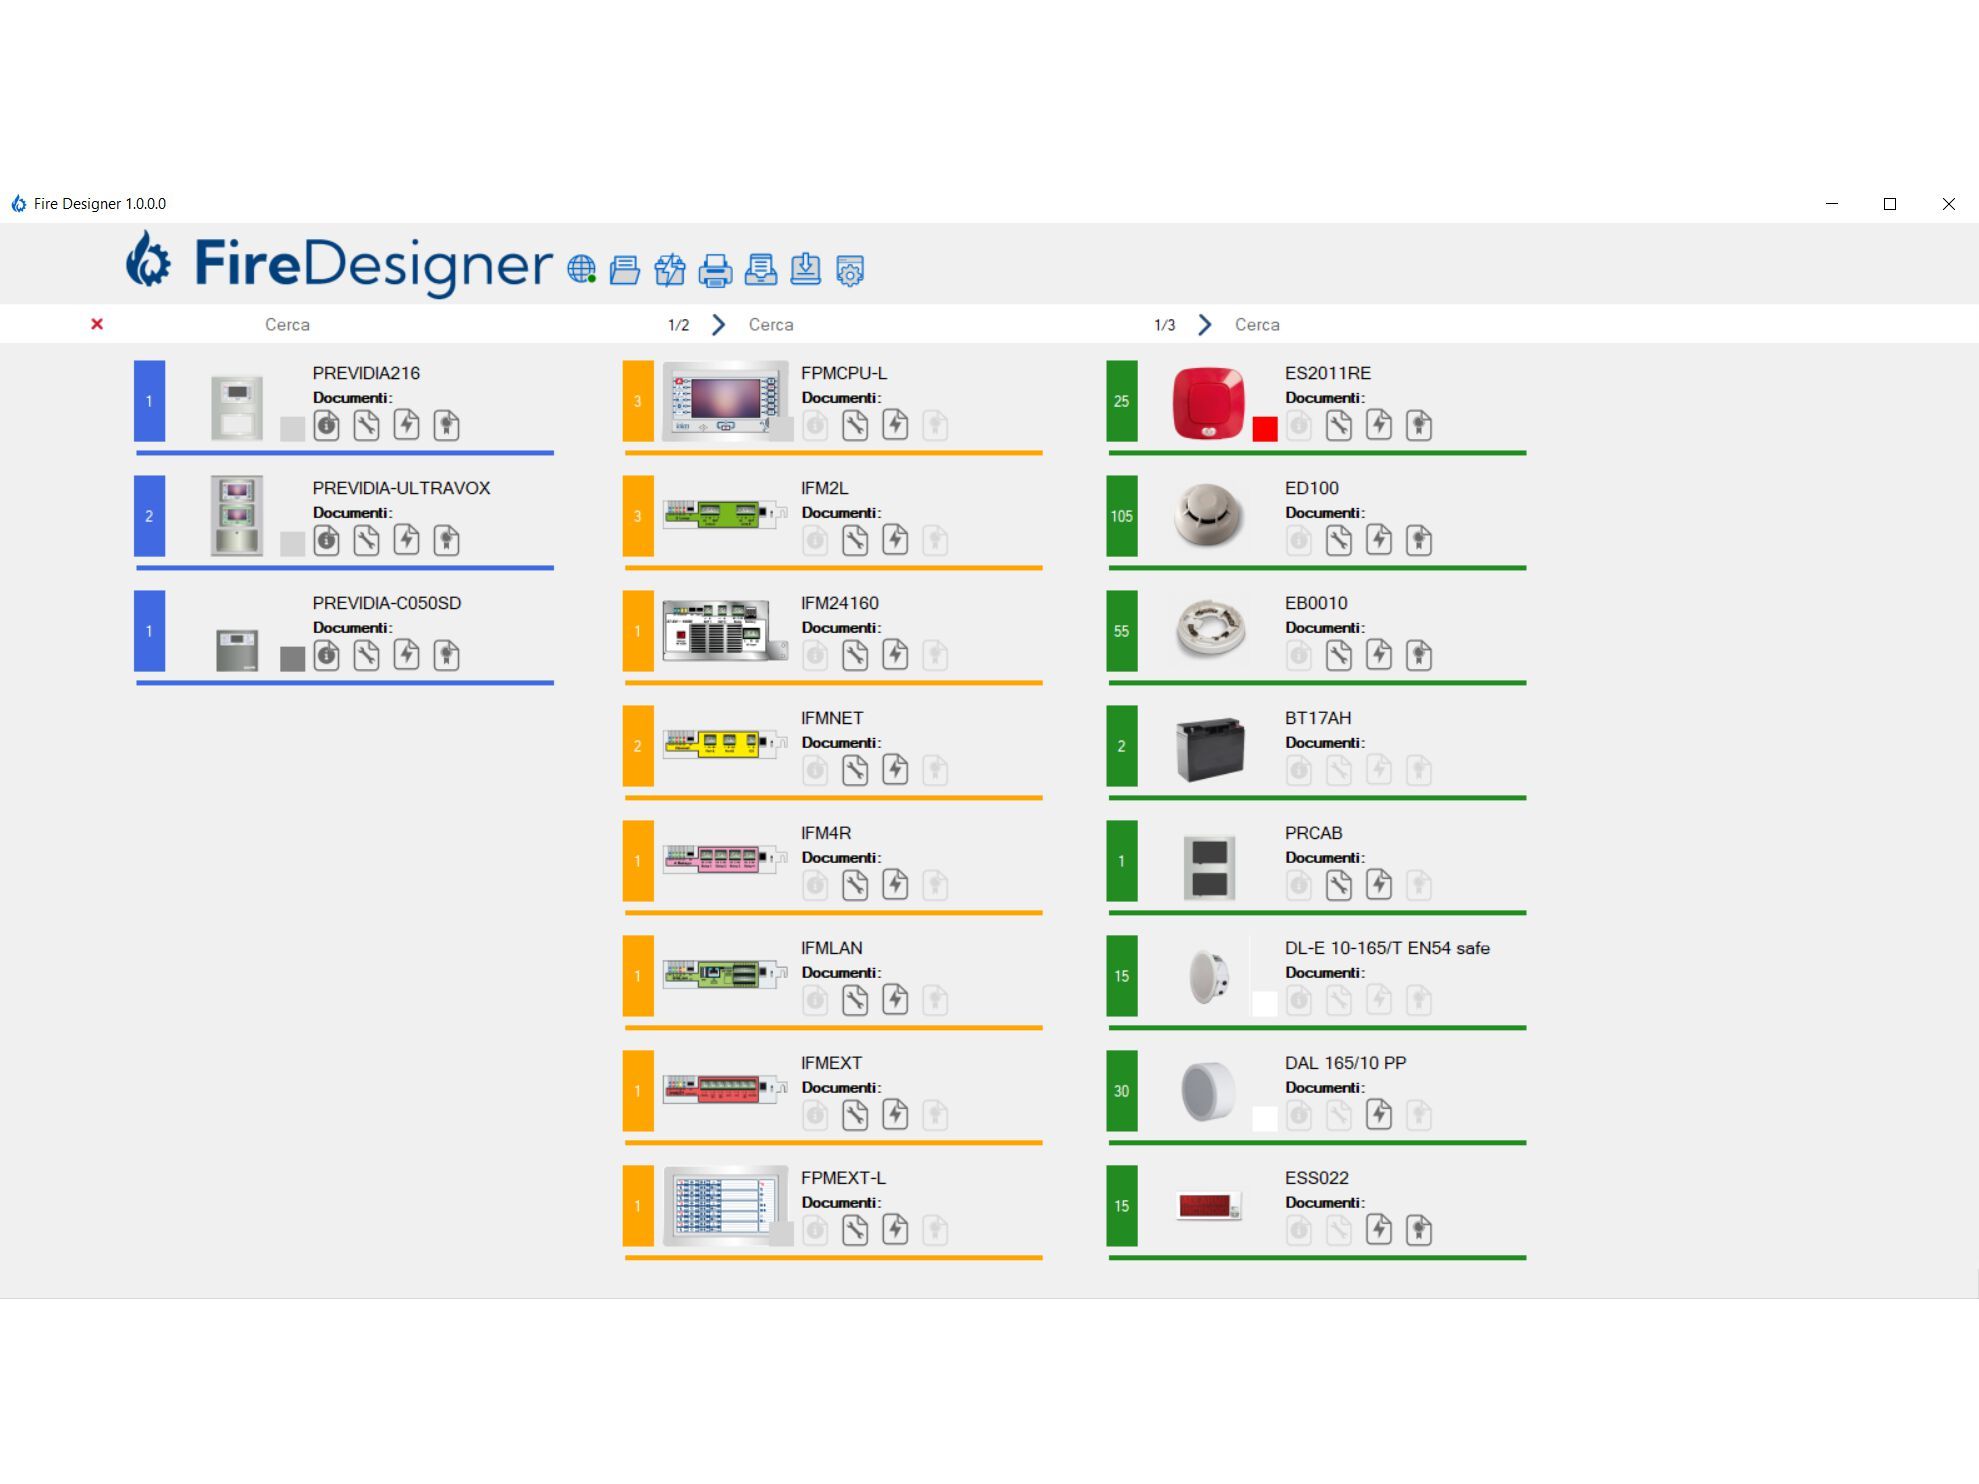Click the red X to clear the left column
The height and width of the screenshot is (1484, 1979).
click(x=96, y=324)
